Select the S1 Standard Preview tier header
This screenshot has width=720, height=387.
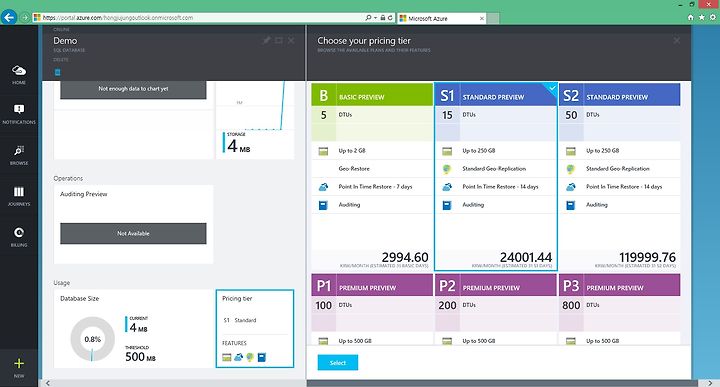click(495, 95)
